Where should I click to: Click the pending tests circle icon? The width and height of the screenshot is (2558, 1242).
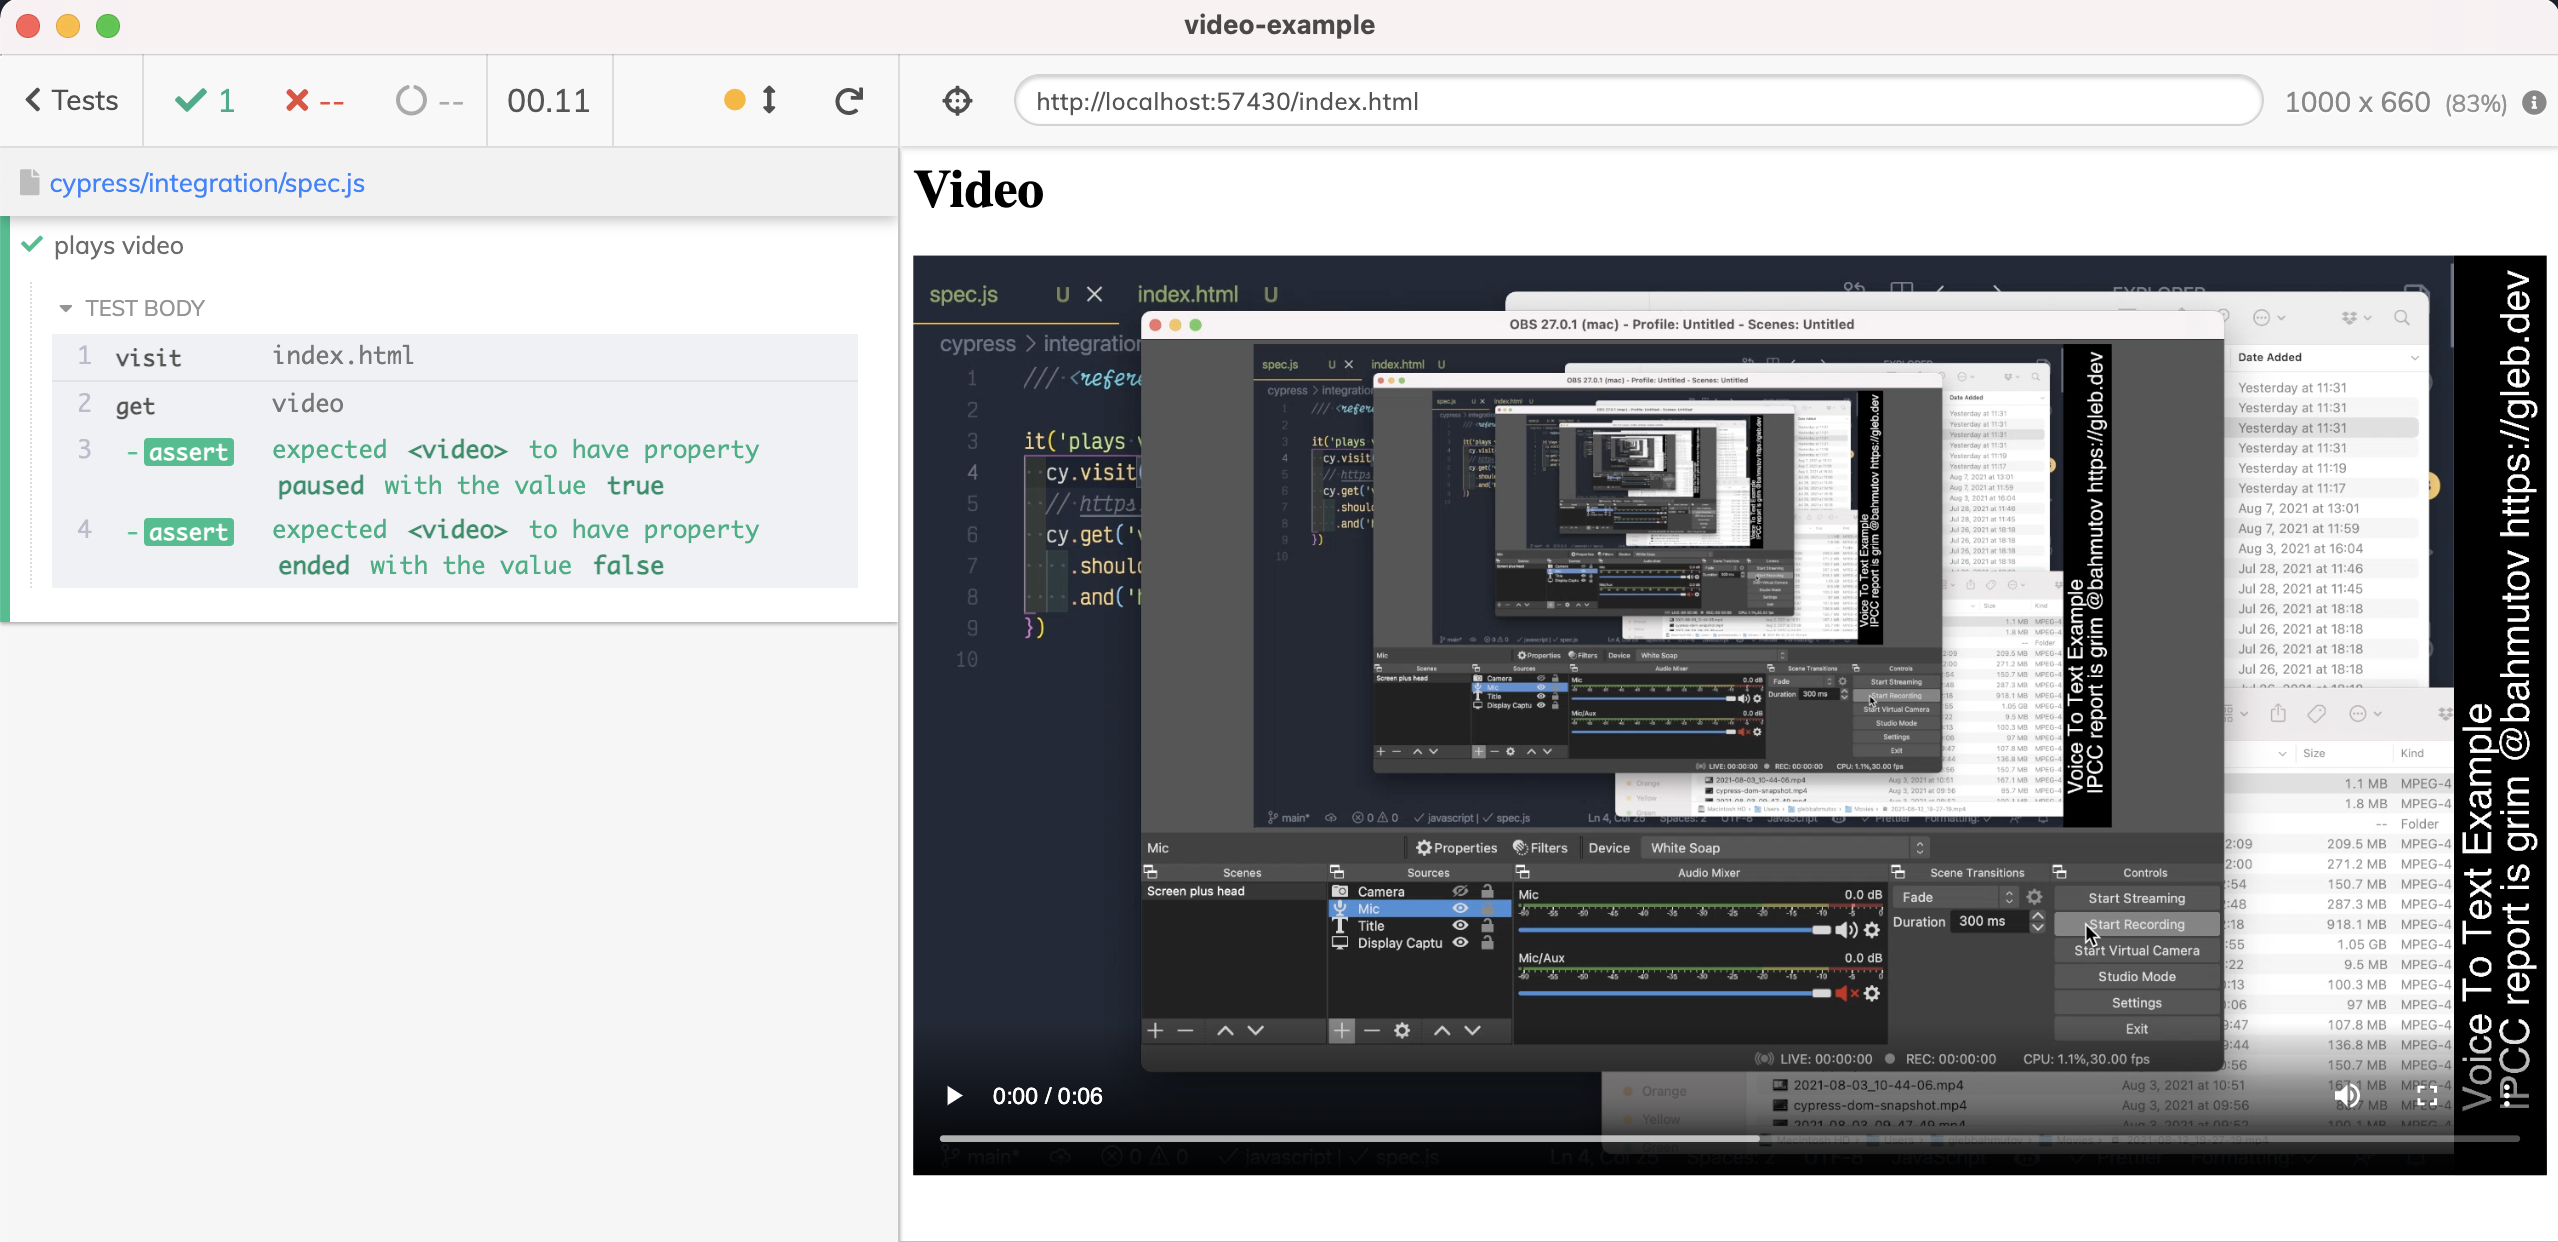pos(411,101)
